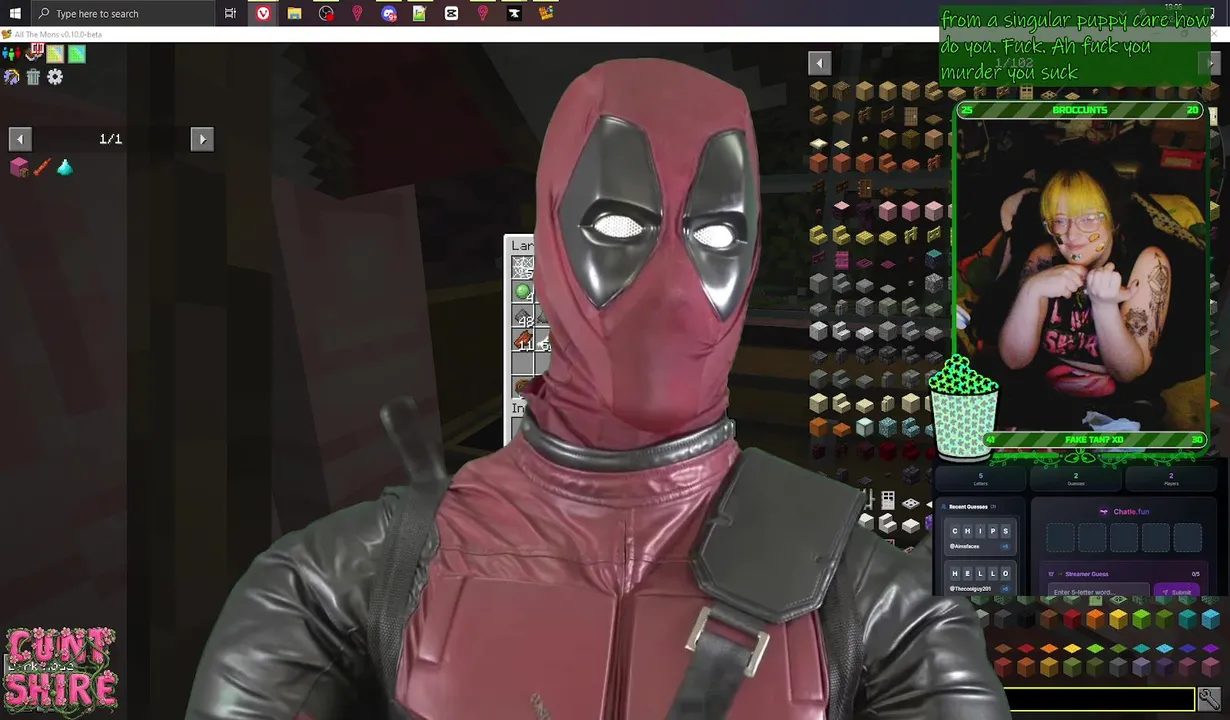Image resolution: width=1230 pixels, height=720 pixels.
Task: Go to previous item list page
Action: [x=819, y=63]
